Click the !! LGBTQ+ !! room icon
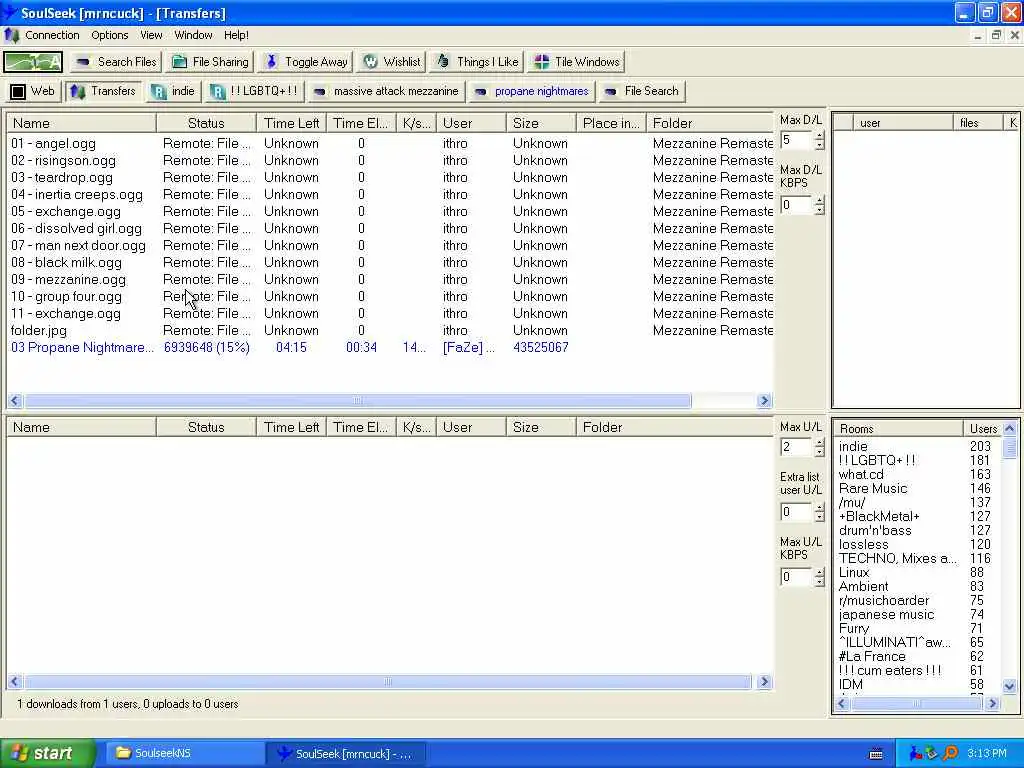The width and height of the screenshot is (1024, 768). [217, 91]
